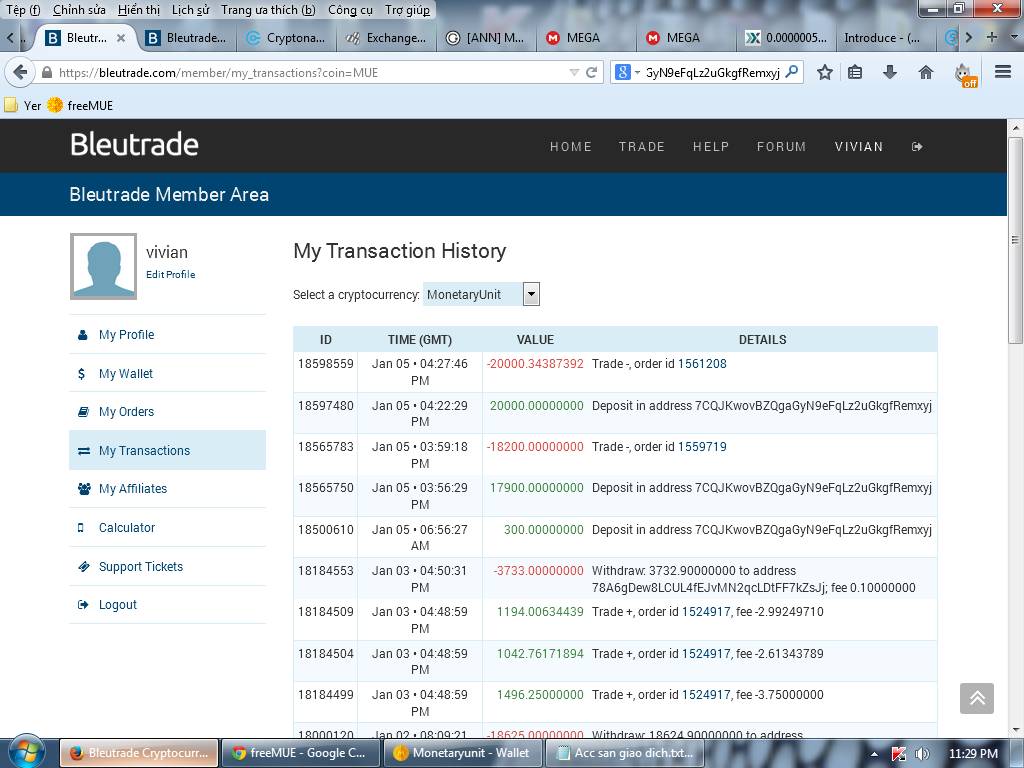Reload the page with refresh icon

click(592, 72)
